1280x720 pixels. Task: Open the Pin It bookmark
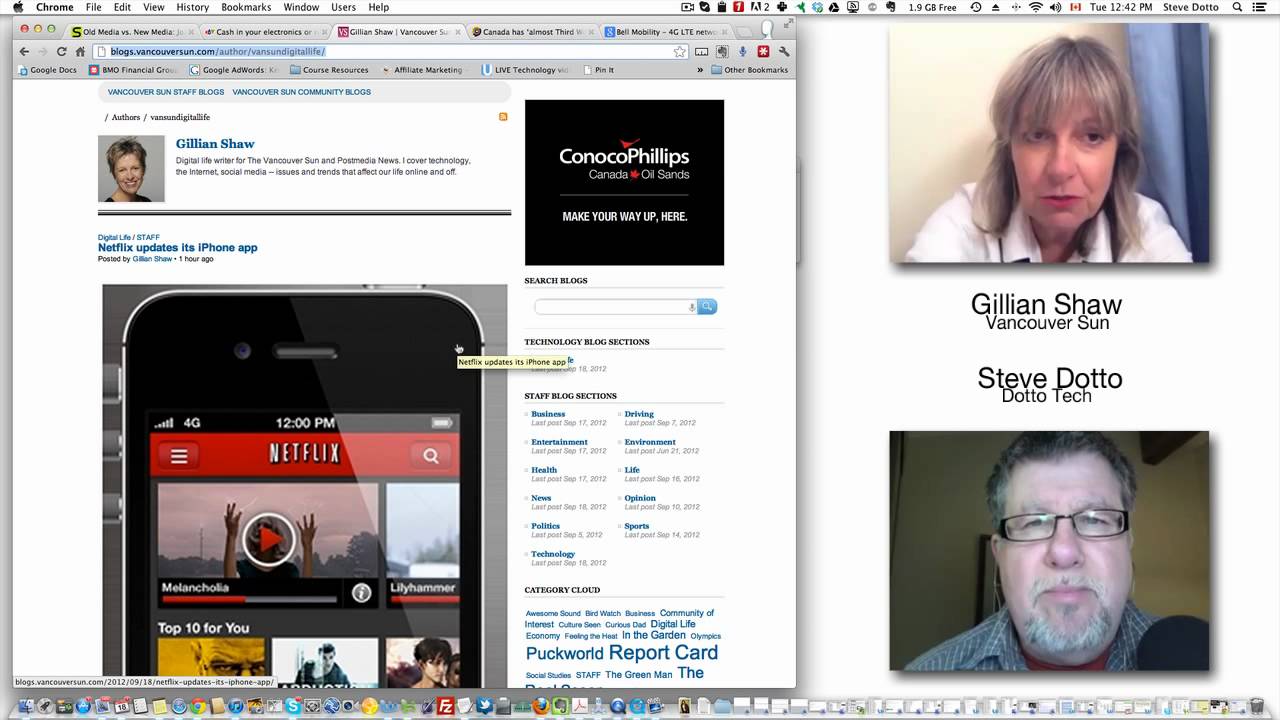tap(598, 70)
